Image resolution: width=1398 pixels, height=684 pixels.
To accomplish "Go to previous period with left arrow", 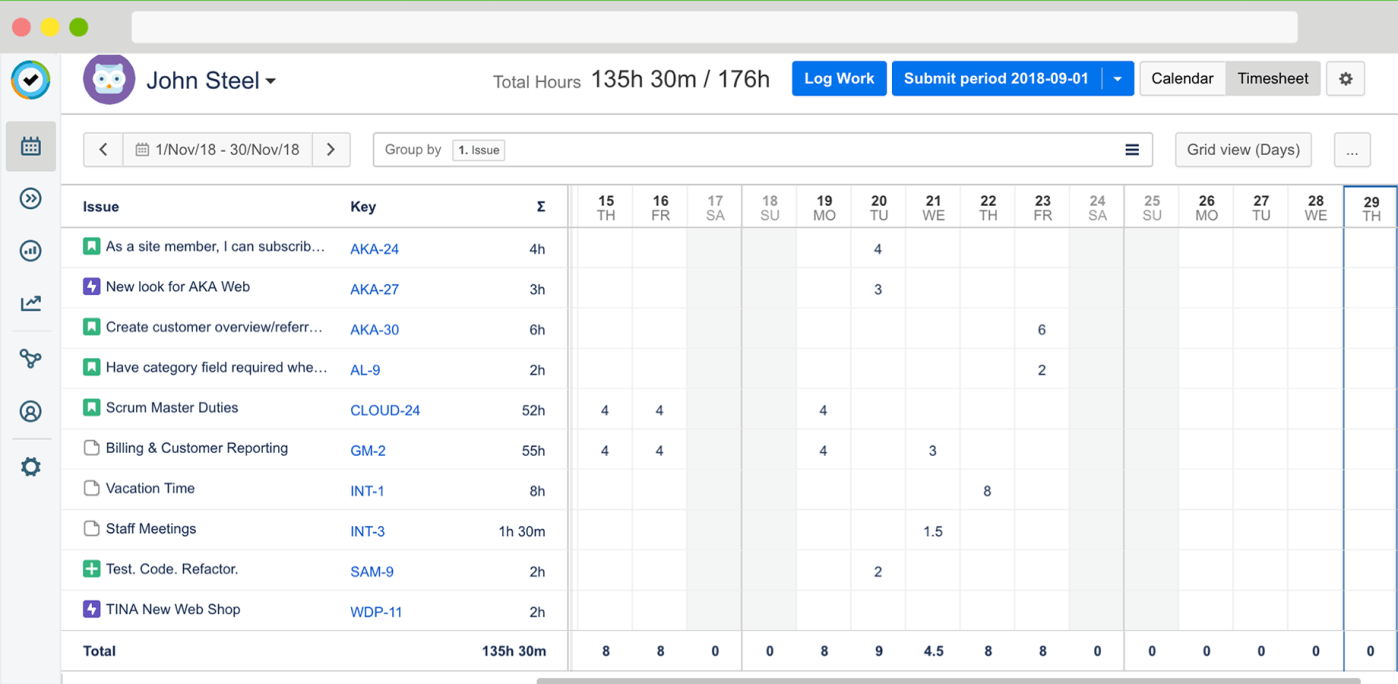I will pyautogui.click(x=103, y=150).
